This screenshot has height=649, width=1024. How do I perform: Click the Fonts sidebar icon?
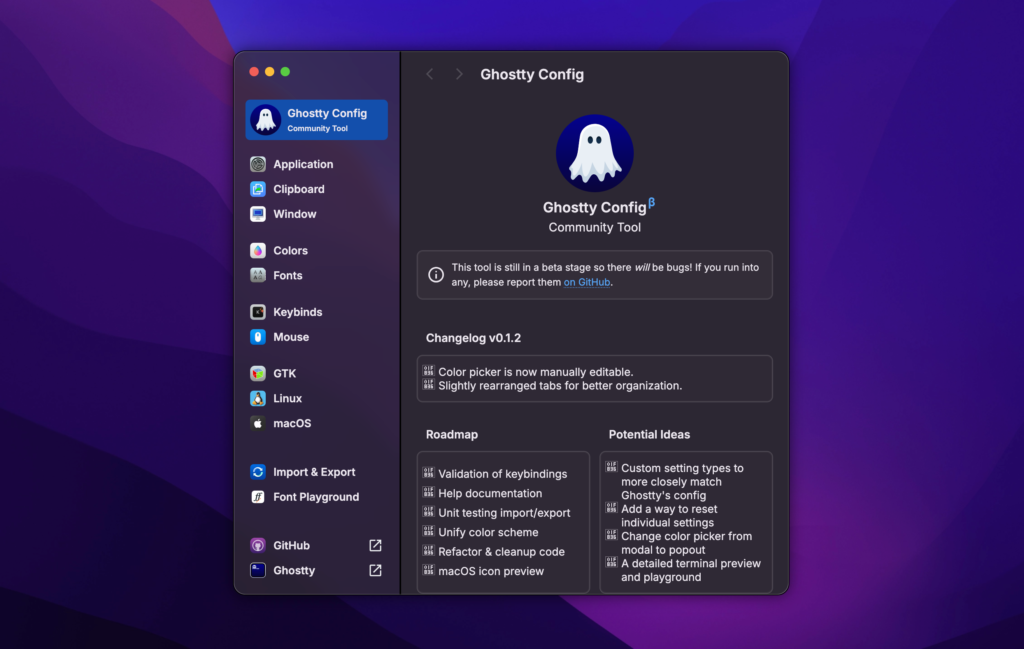258,276
